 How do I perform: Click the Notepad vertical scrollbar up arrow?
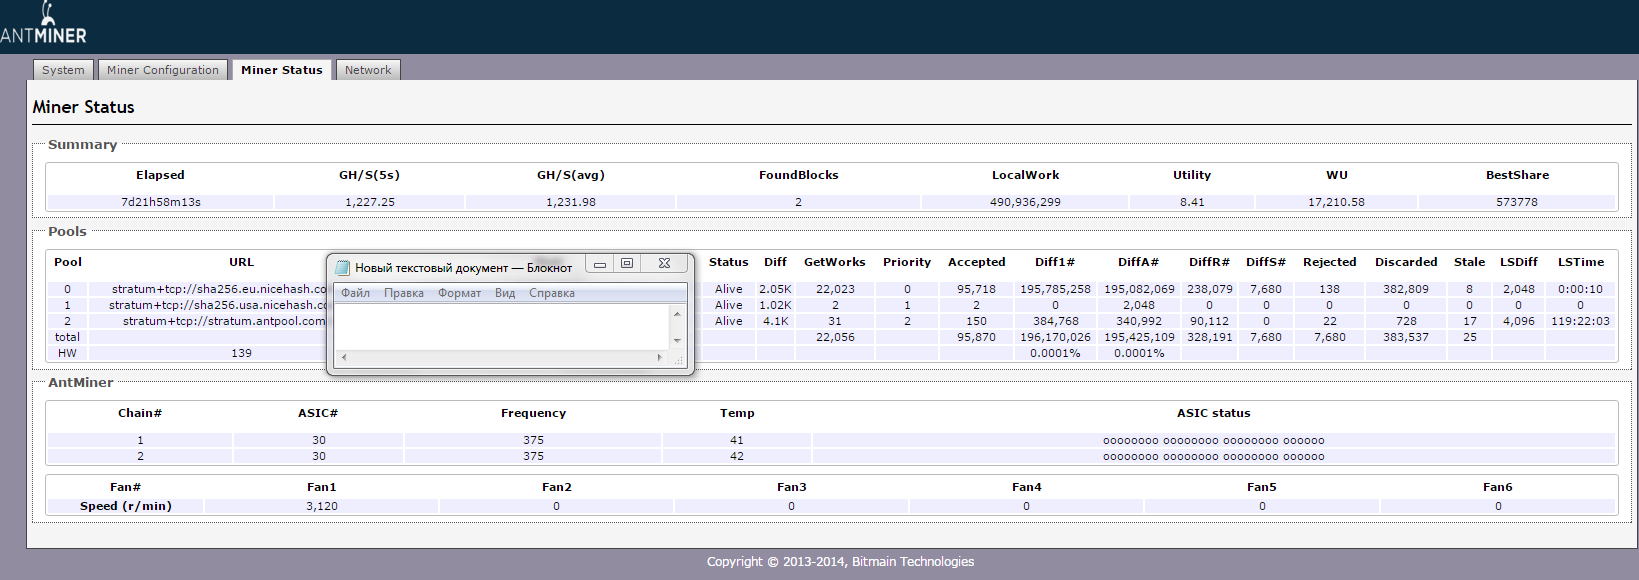coord(677,314)
